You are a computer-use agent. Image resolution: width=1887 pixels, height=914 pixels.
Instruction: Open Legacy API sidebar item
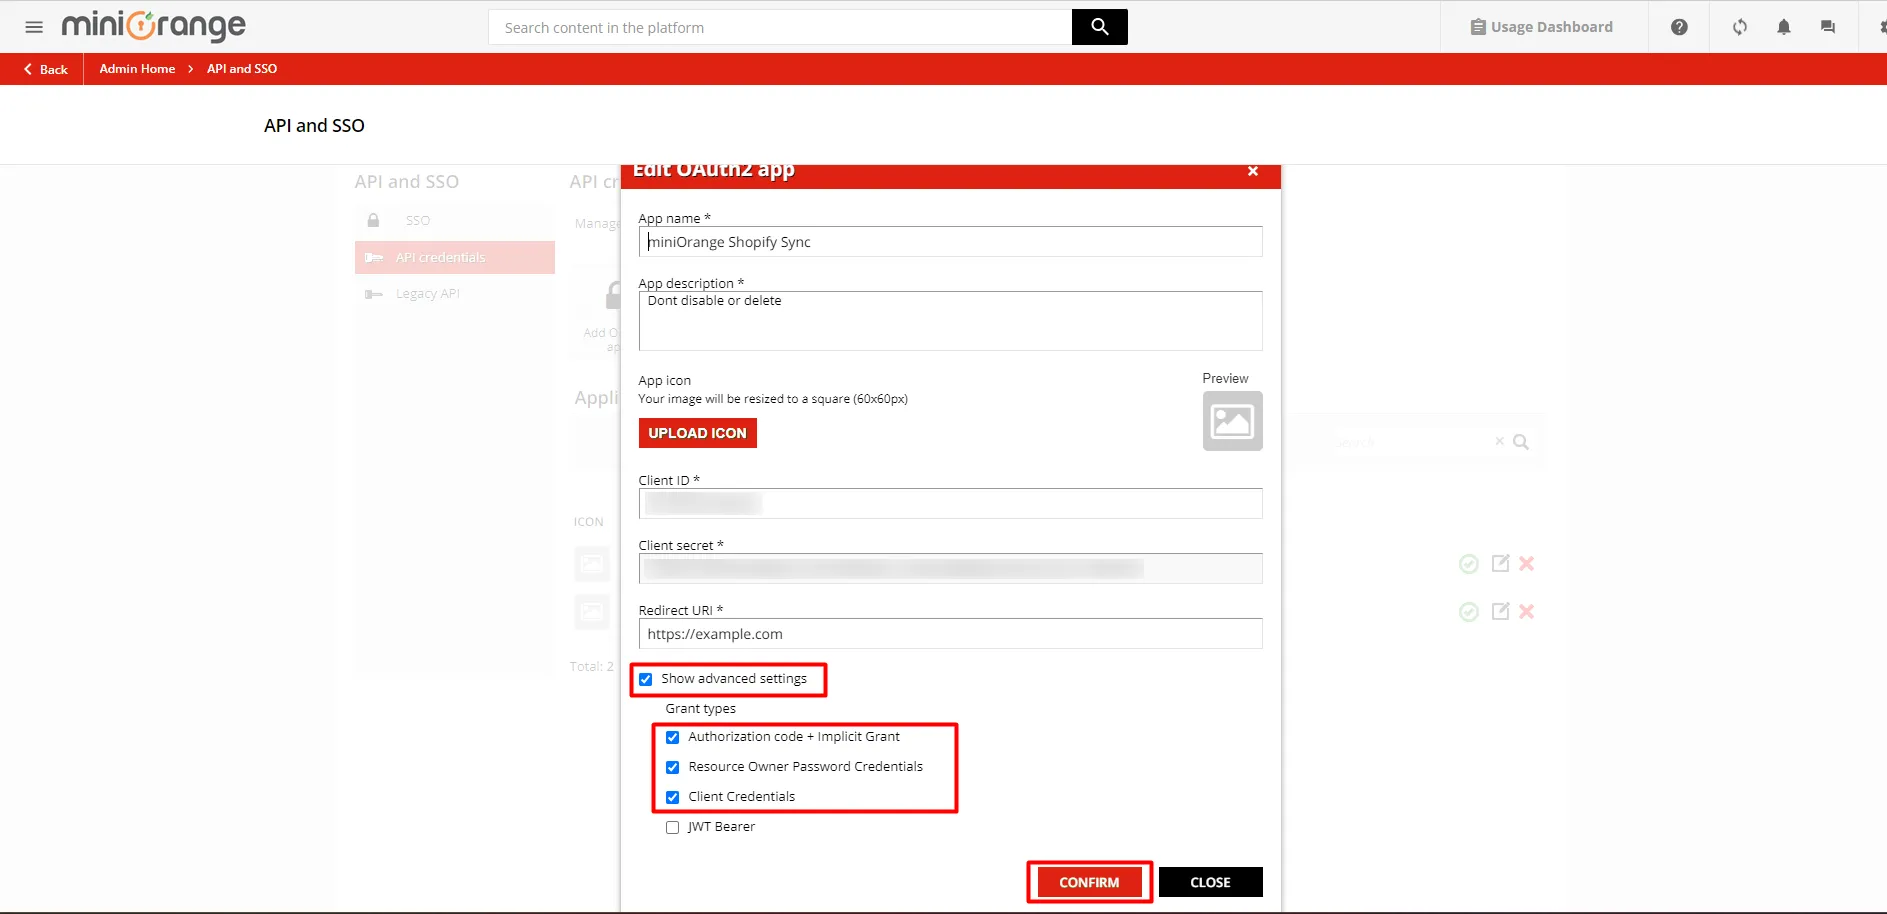click(x=455, y=294)
